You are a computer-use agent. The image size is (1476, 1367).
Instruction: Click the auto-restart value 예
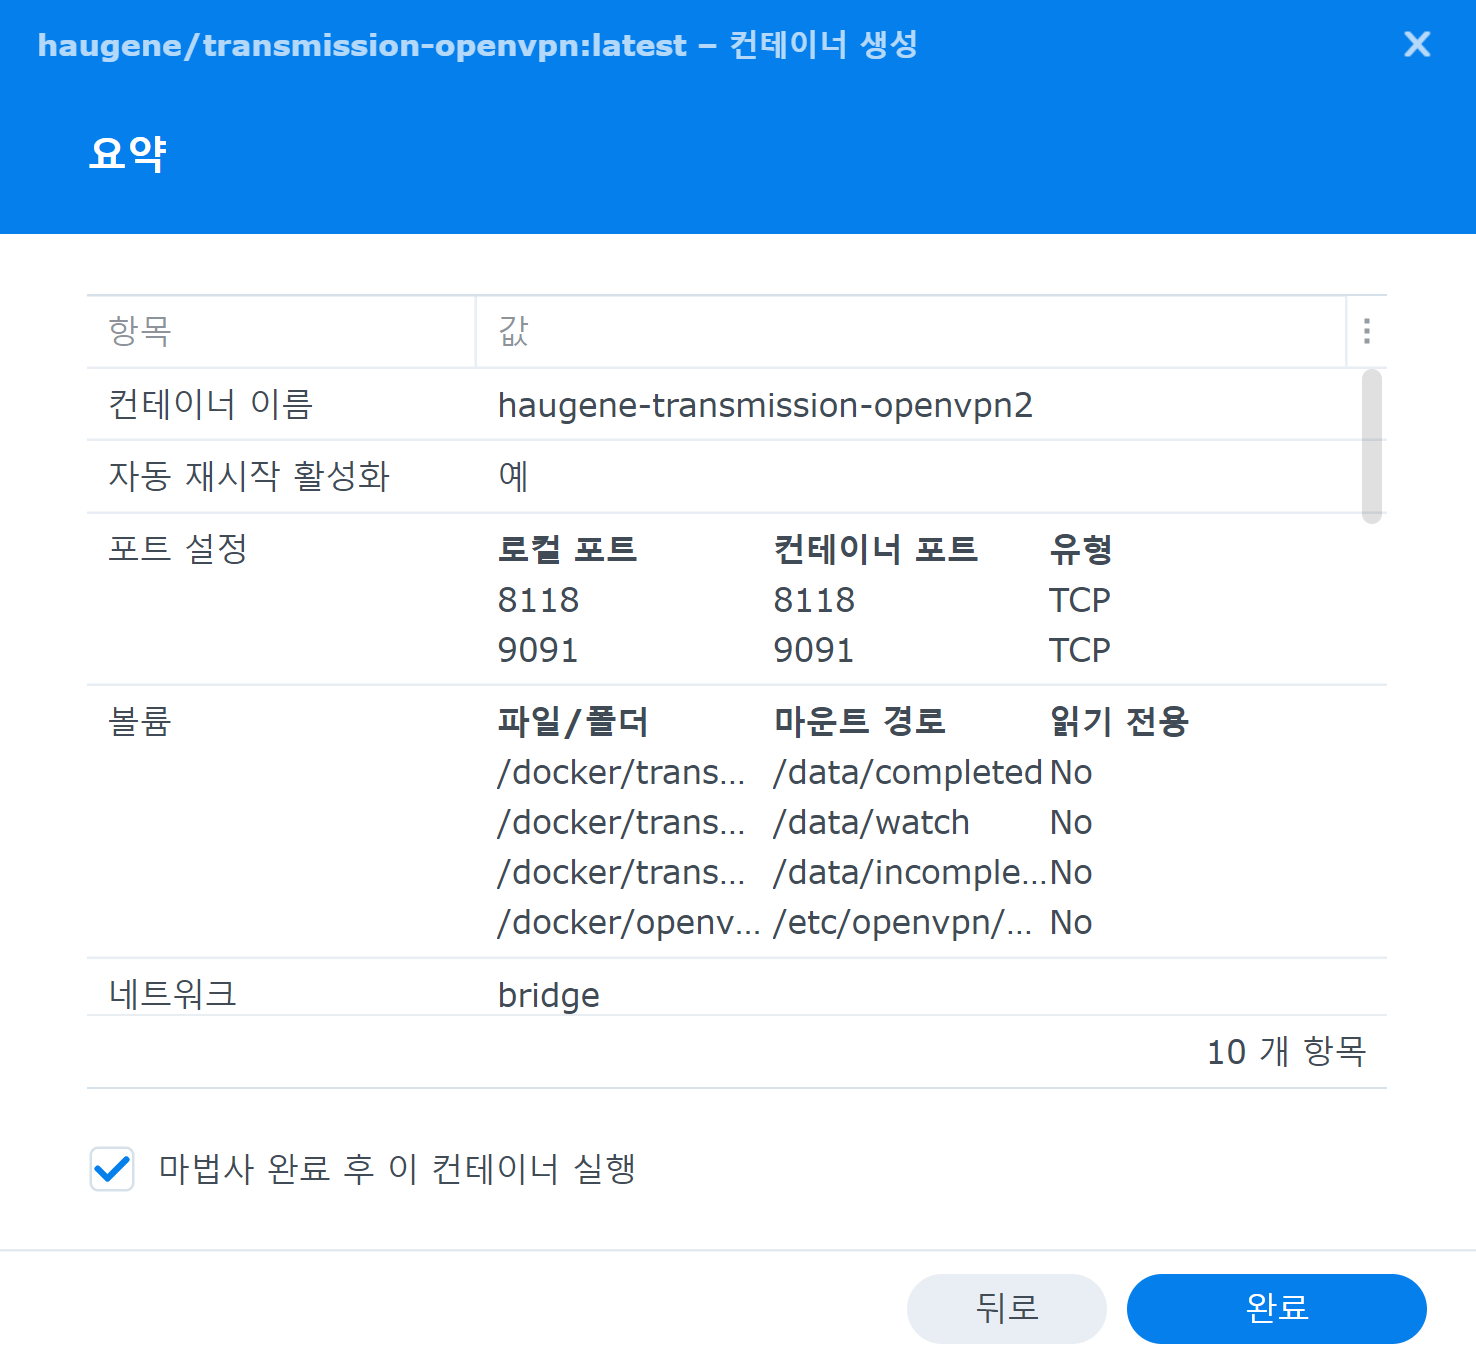tap(513, 476)
